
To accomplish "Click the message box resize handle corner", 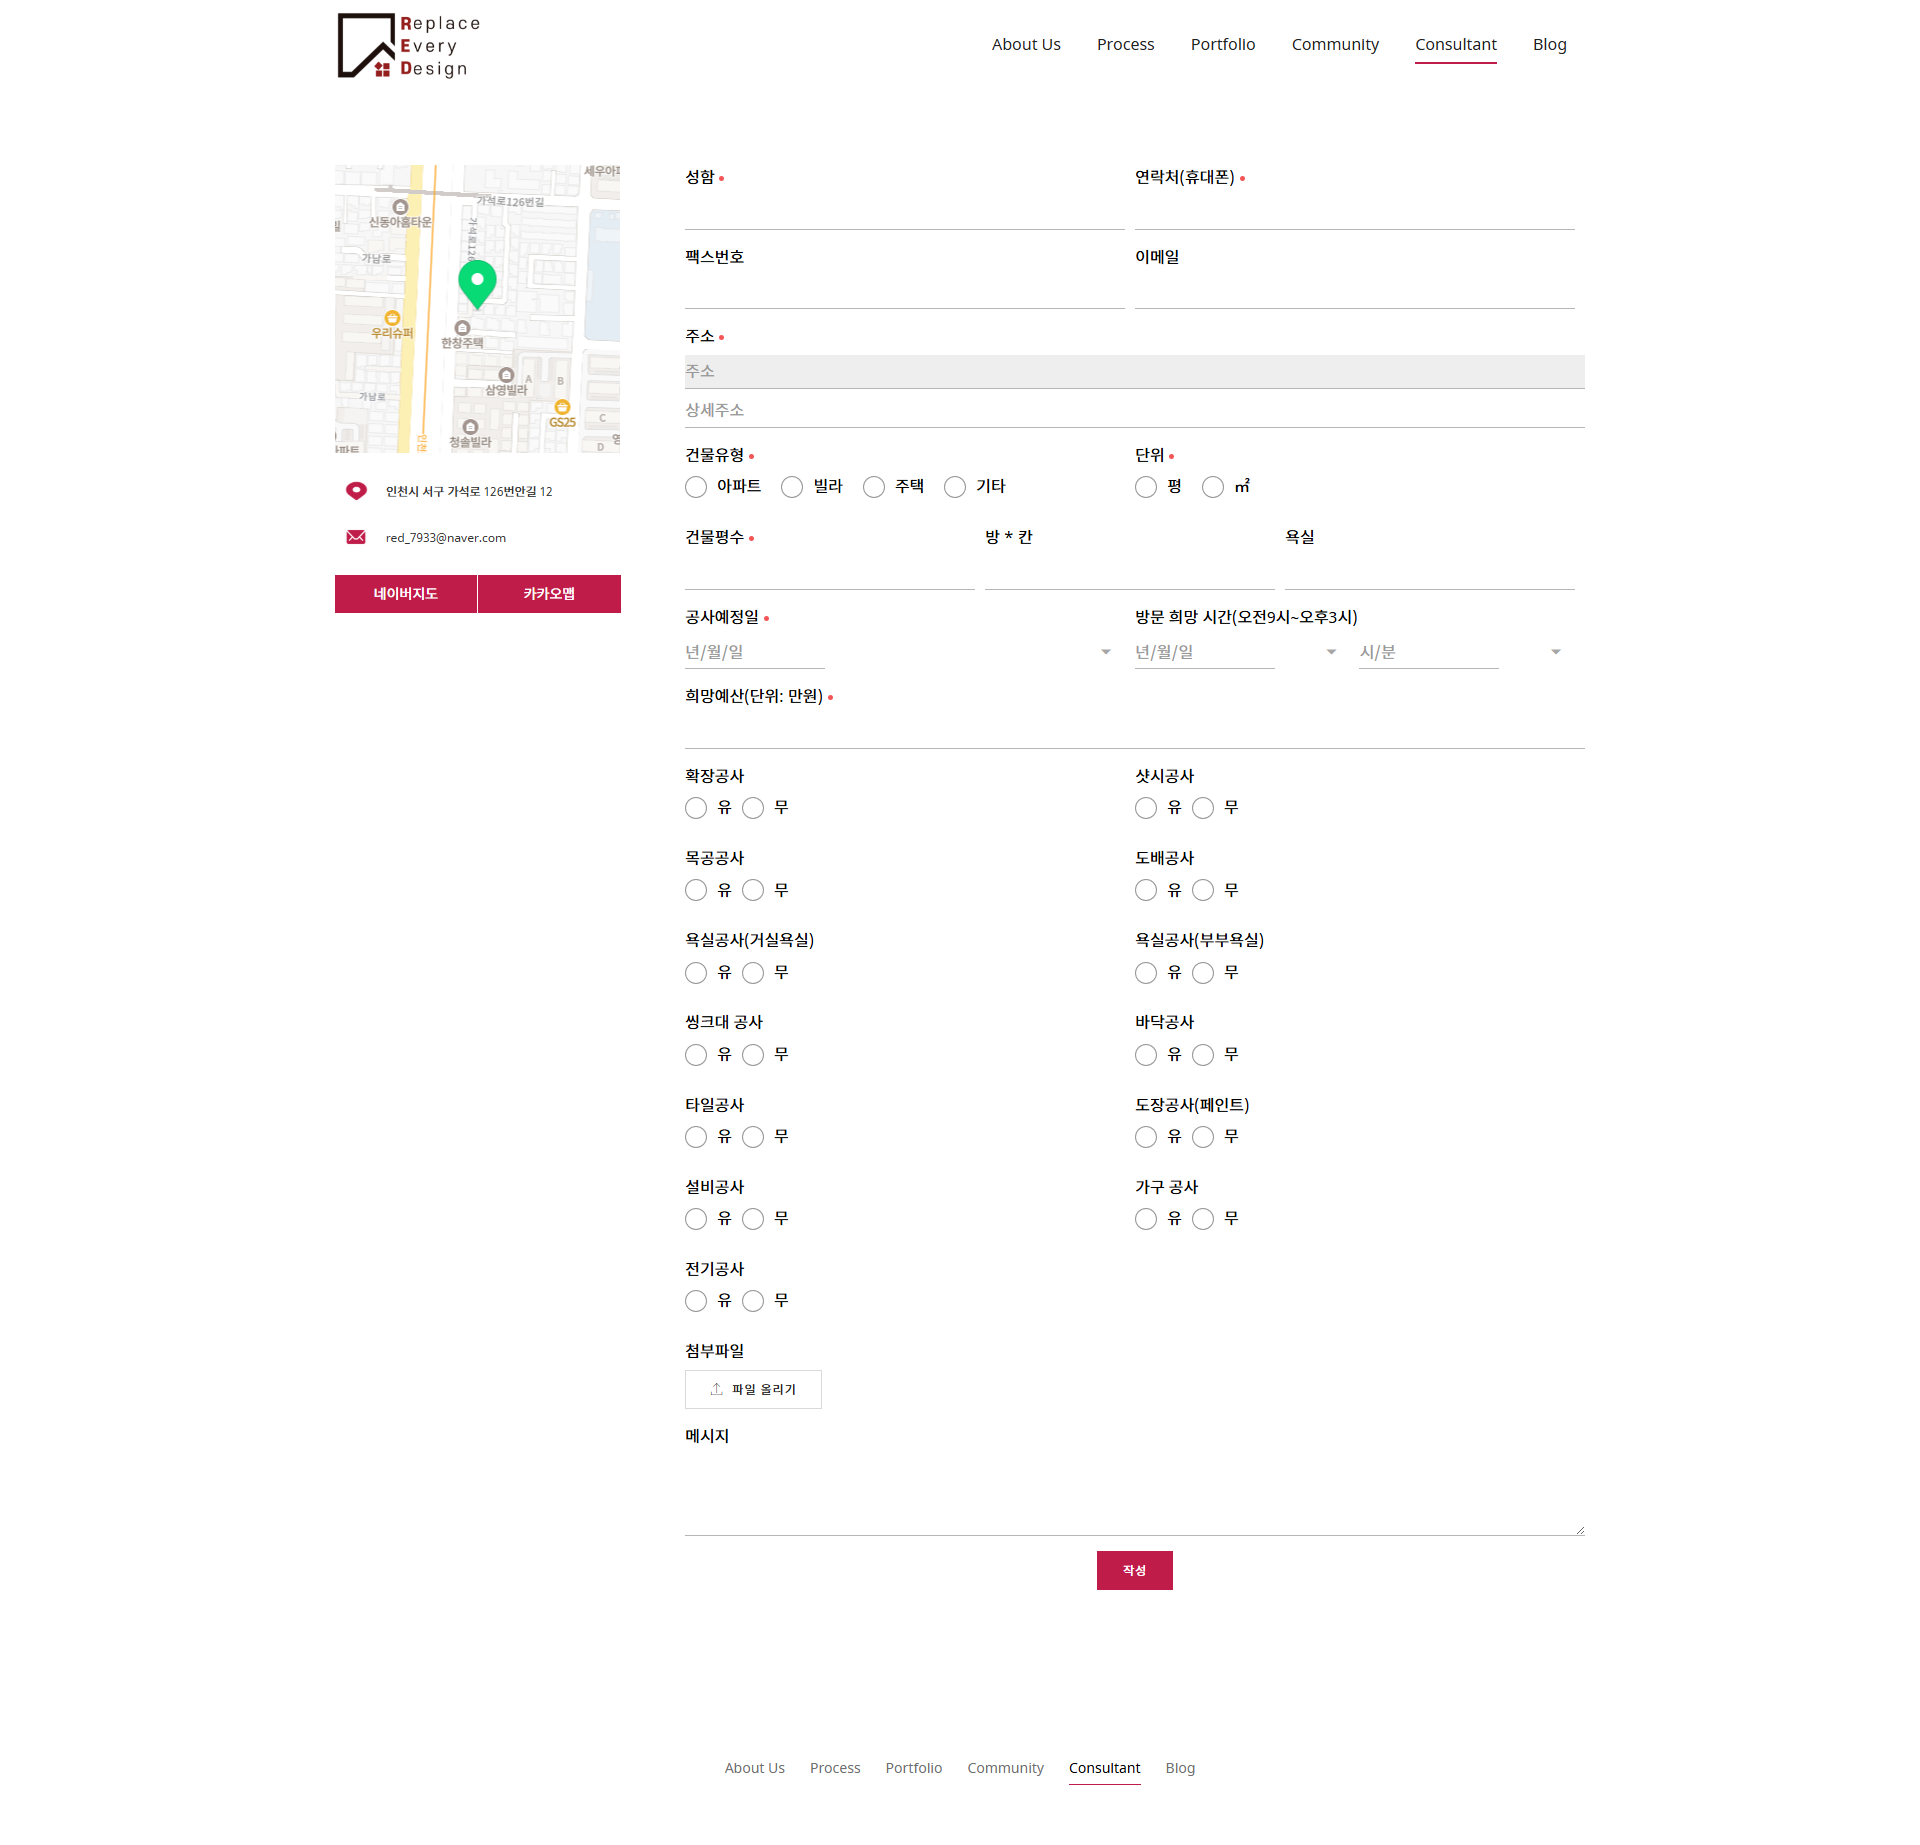I will 1580,1530.
